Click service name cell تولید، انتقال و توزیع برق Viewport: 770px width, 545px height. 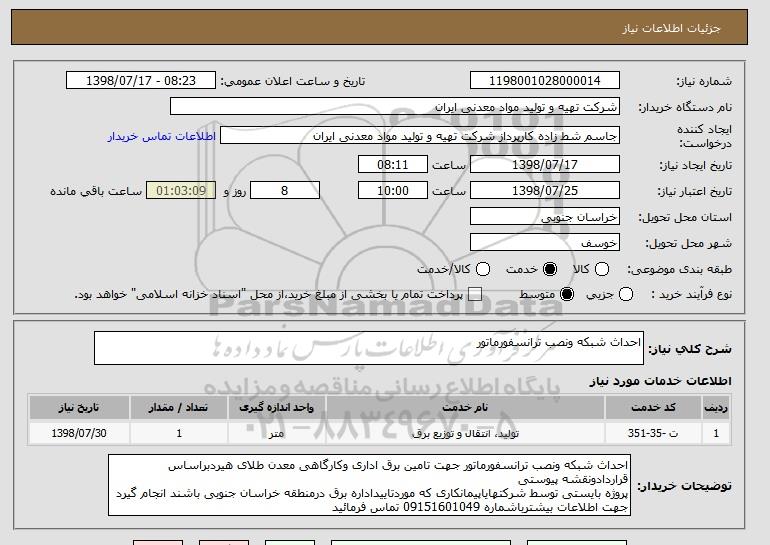(465, 433)
